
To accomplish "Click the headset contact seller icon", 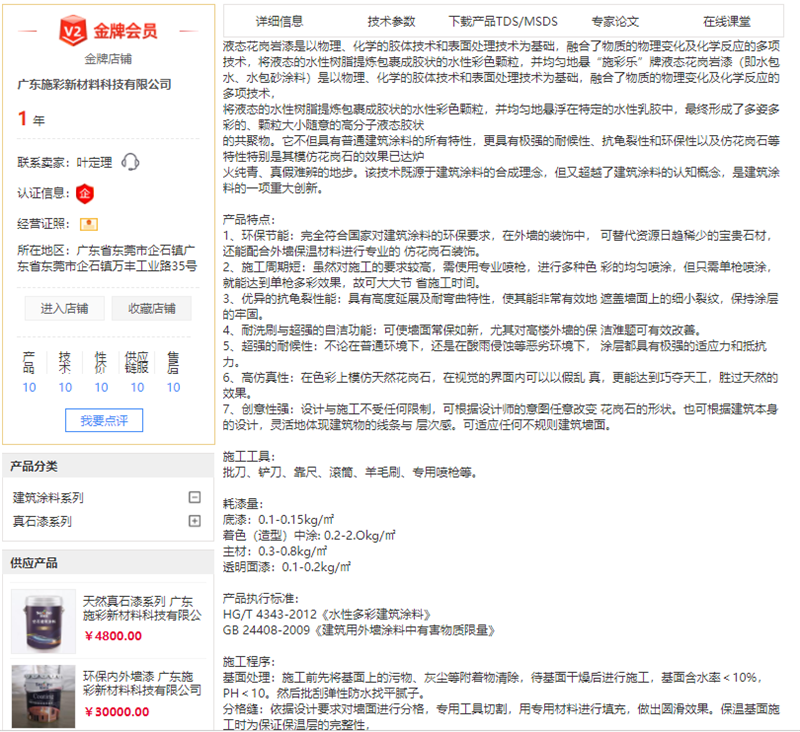I will (x=130, y=162).
